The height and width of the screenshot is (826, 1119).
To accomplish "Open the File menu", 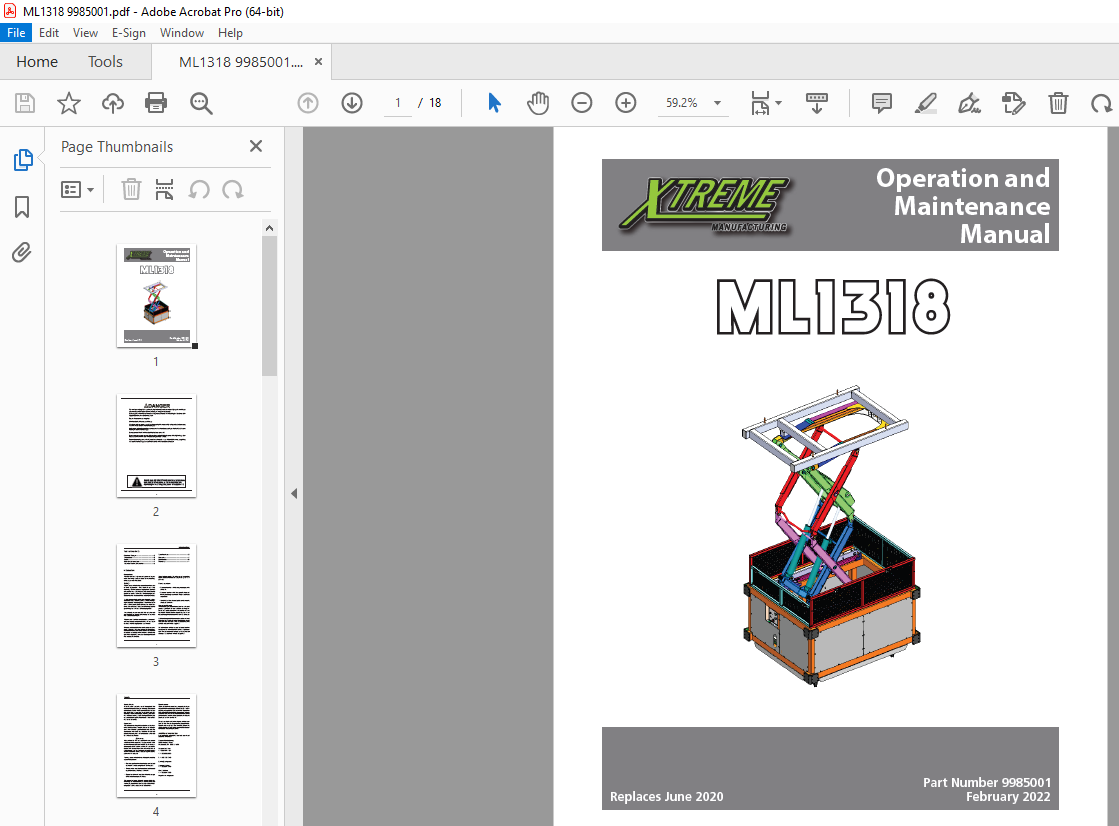I will pyautogui.click(x=16, y=33).
